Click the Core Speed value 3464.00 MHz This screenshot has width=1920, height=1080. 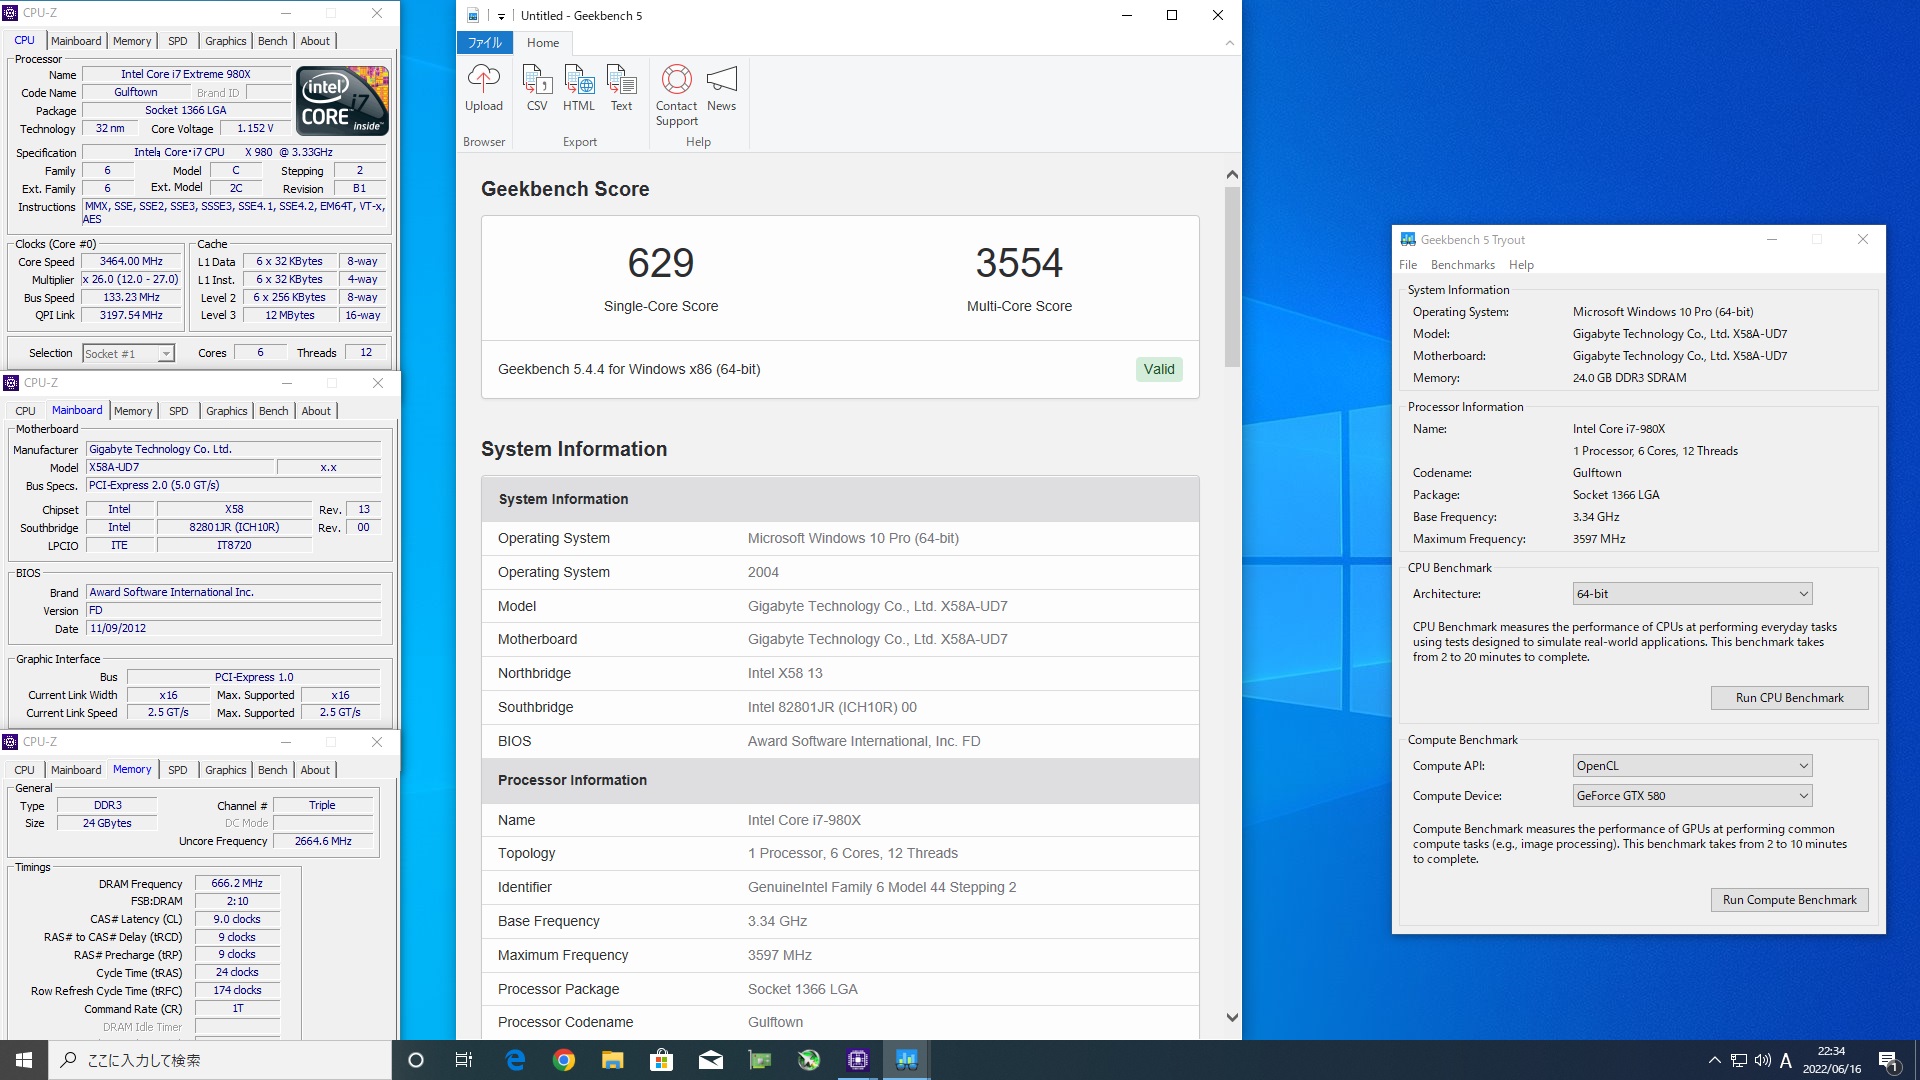point(131,262)
